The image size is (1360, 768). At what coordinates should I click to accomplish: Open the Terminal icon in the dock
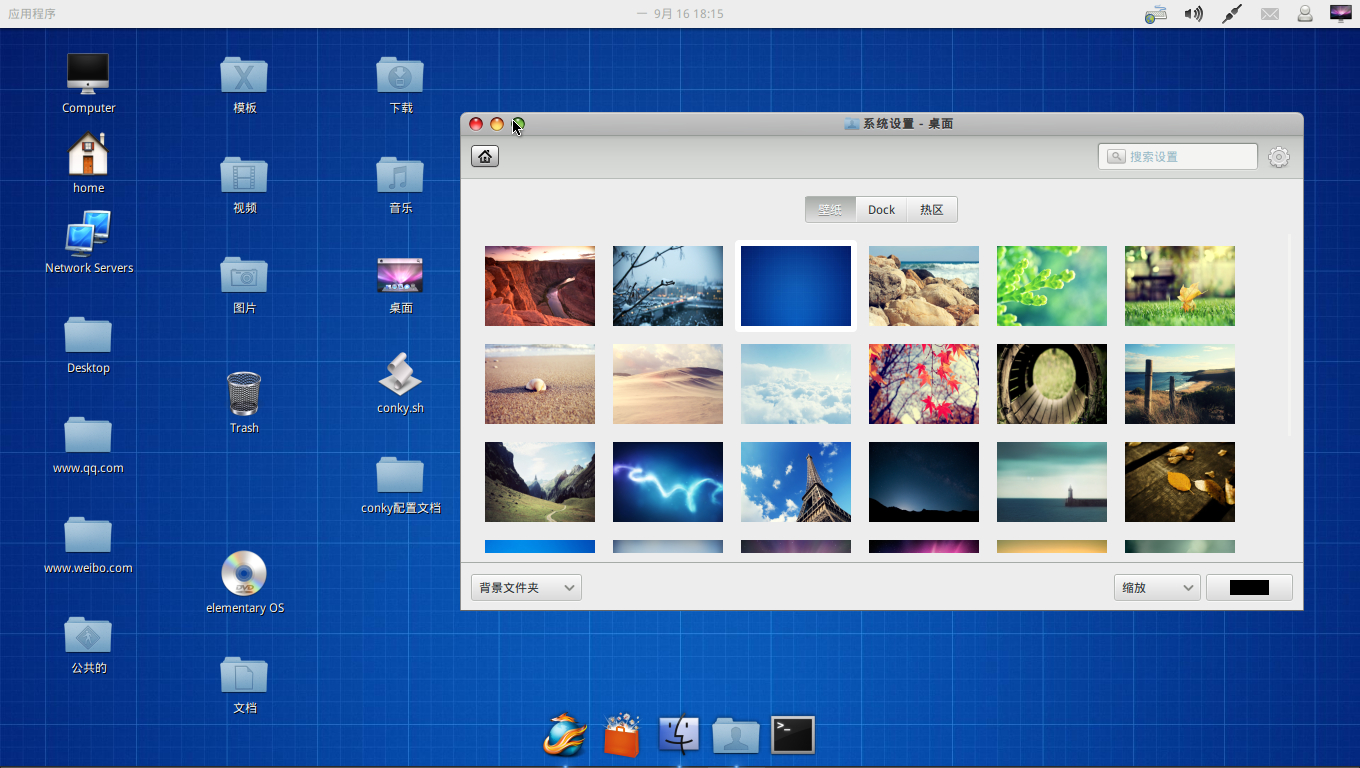[792, 735]
